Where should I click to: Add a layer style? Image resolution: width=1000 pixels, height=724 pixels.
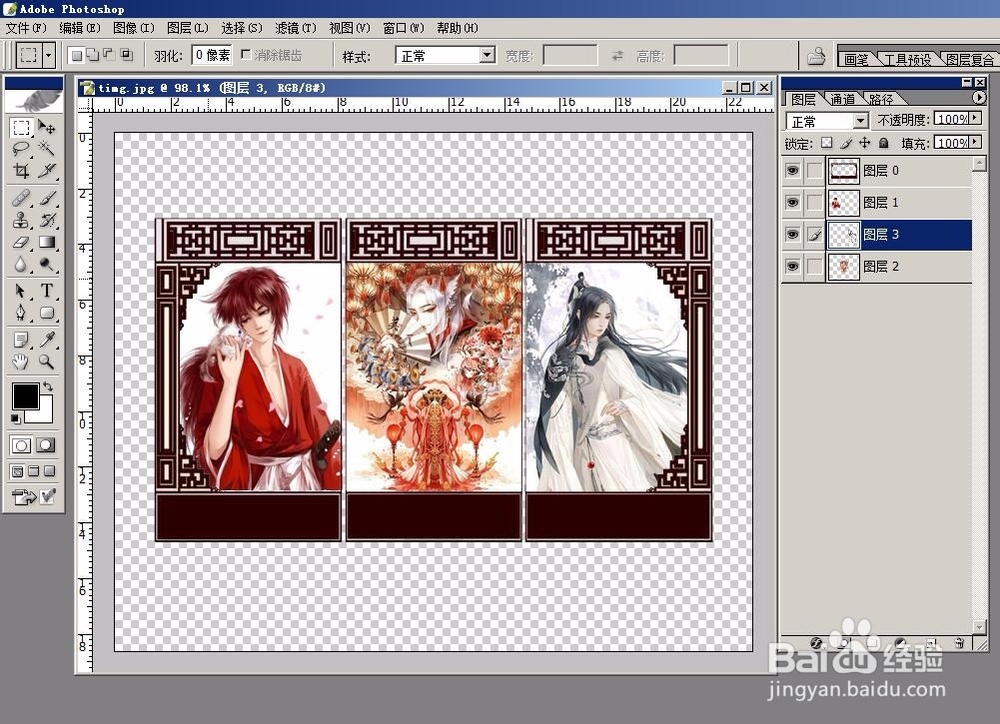816,643
